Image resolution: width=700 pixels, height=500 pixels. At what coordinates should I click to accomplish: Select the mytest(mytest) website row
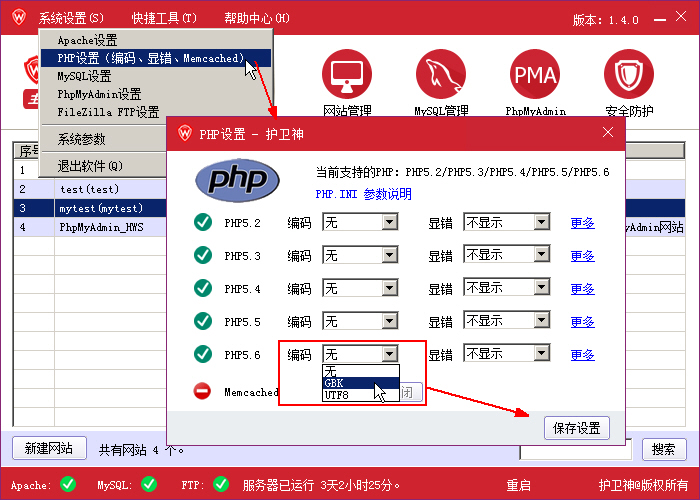[x=90, y=208]
